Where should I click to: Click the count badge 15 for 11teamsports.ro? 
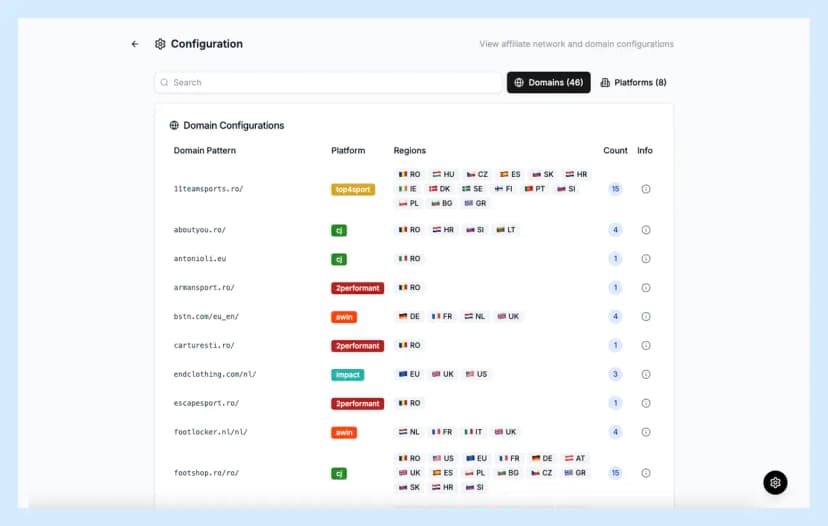click(616, 189)
